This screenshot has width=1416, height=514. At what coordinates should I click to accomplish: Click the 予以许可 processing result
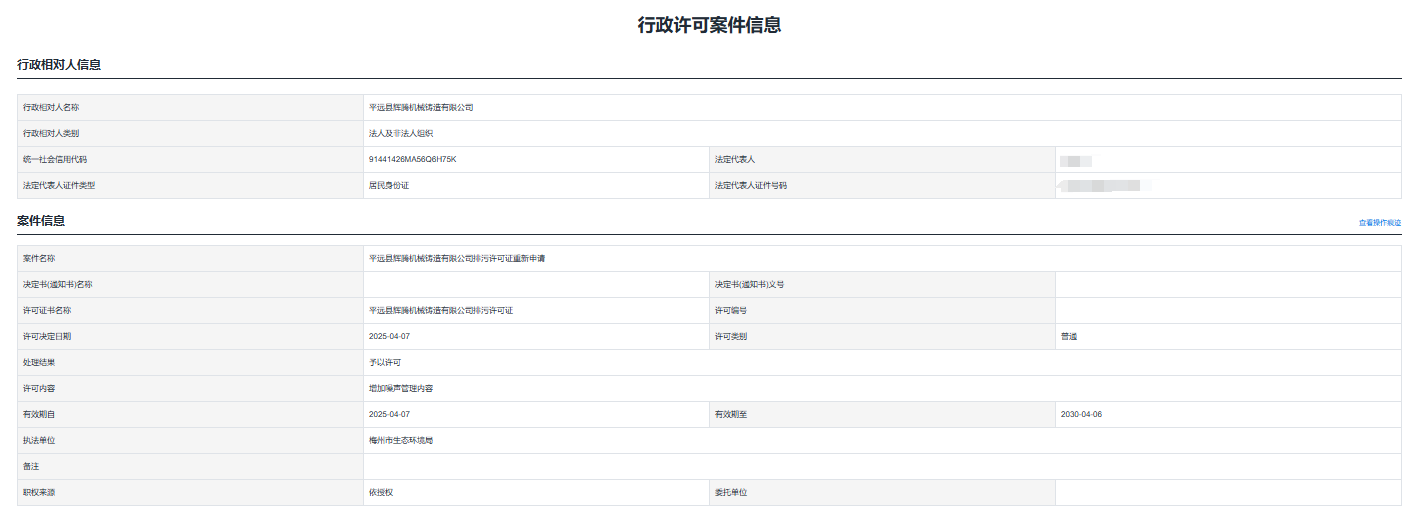(x=385, y=362)
